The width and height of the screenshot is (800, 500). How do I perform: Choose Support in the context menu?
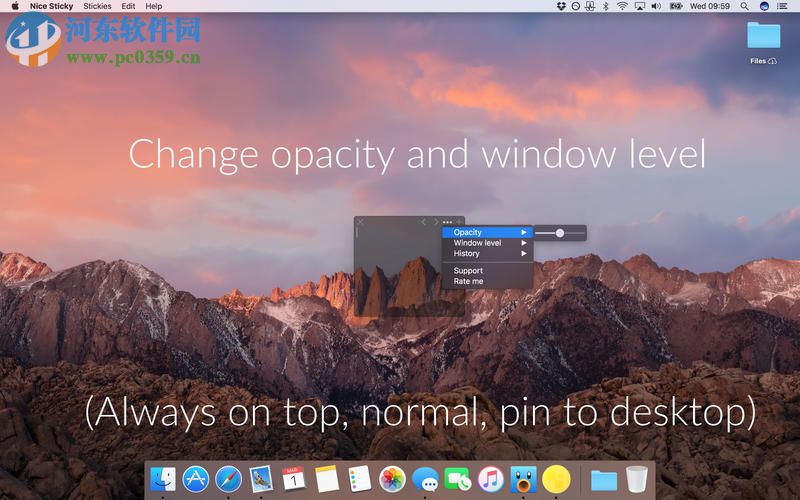point(487,270)
